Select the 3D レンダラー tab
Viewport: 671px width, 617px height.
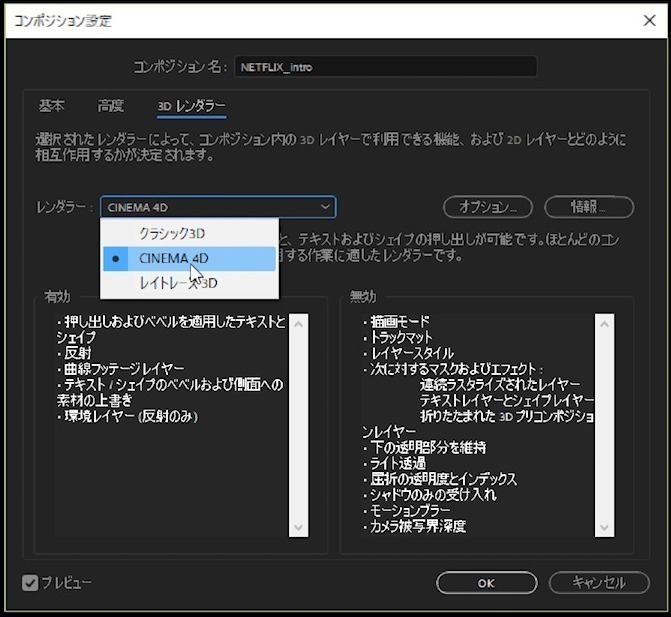coord(191,106)
